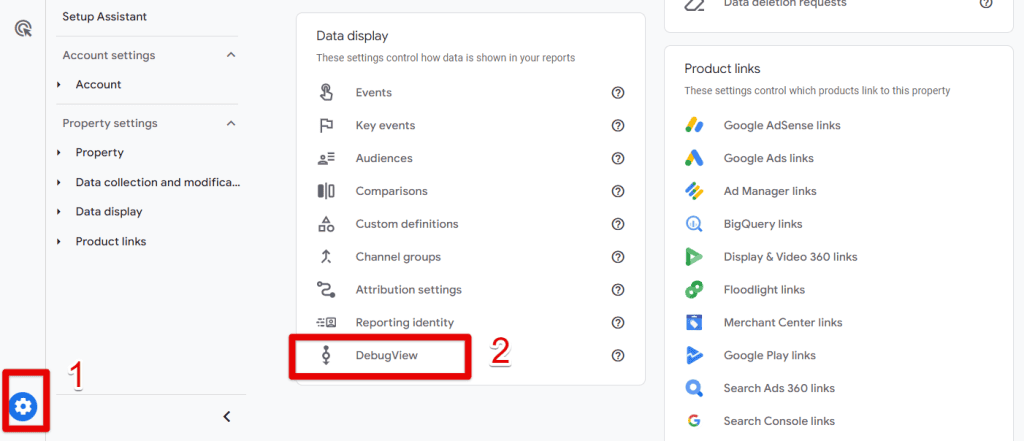The width and height of the screenshot is (1024, 441).
Task: Open Search Console links
Action: (x=779, y=421)
